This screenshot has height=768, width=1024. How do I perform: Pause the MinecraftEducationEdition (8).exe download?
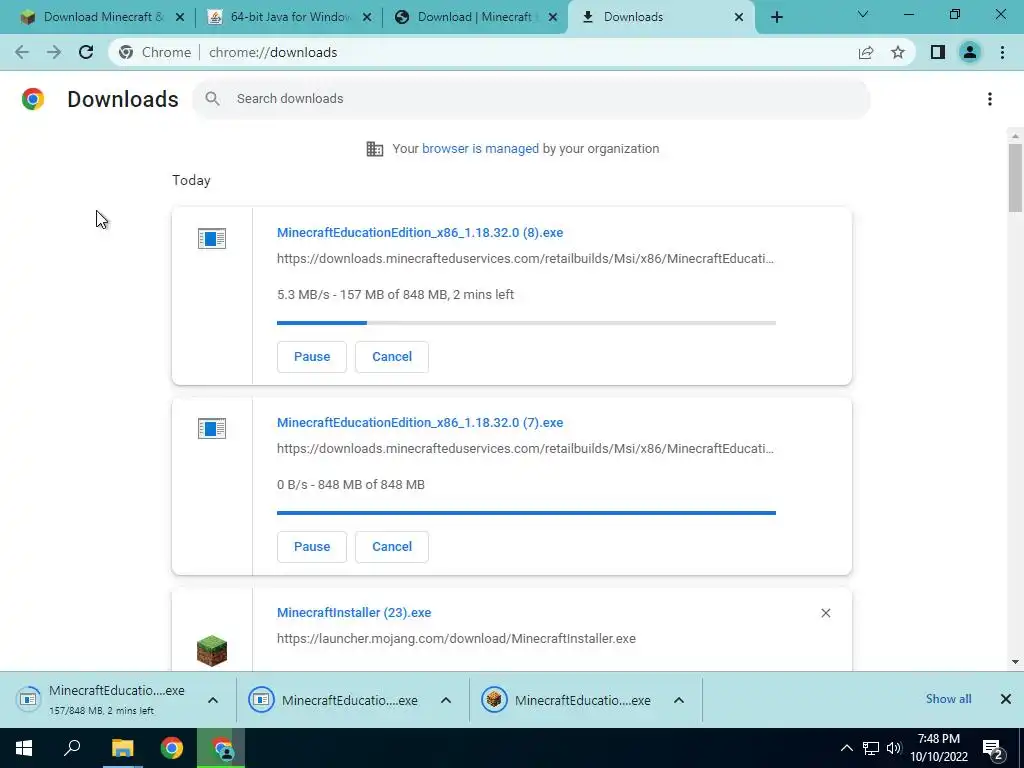point(312,357)
